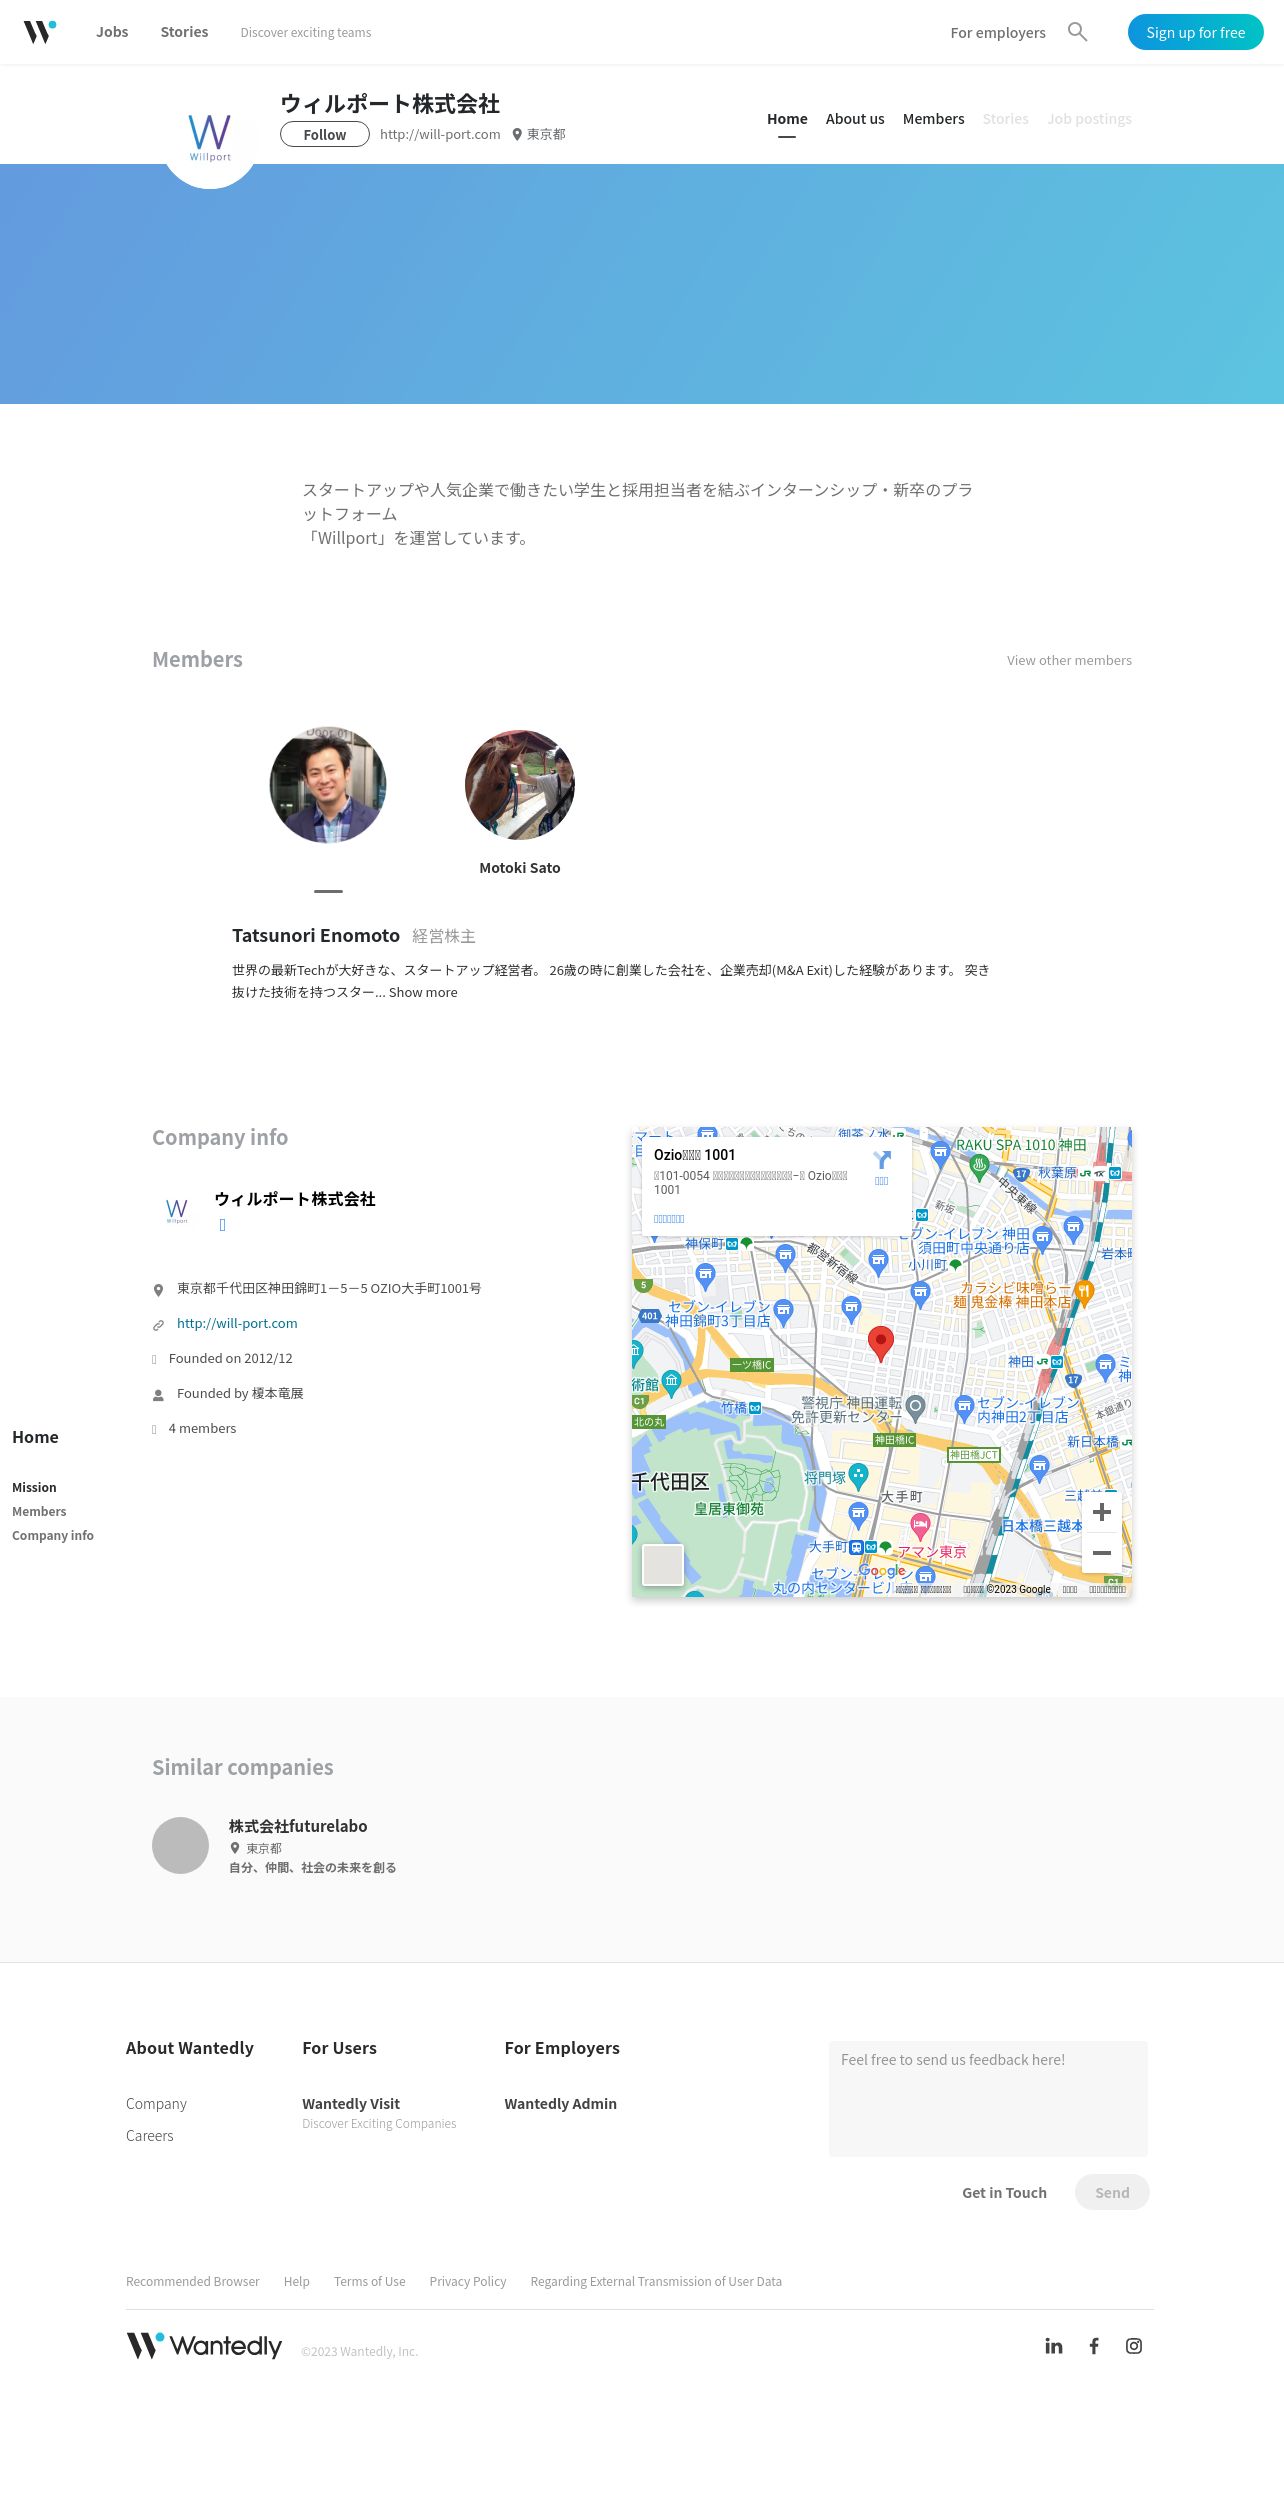Image resolution: width=1284 pixels, height=2513 pixels.
Task: Click the 警視庁 神田運転免許更新センター map marker
Action: pos(915,1409)
